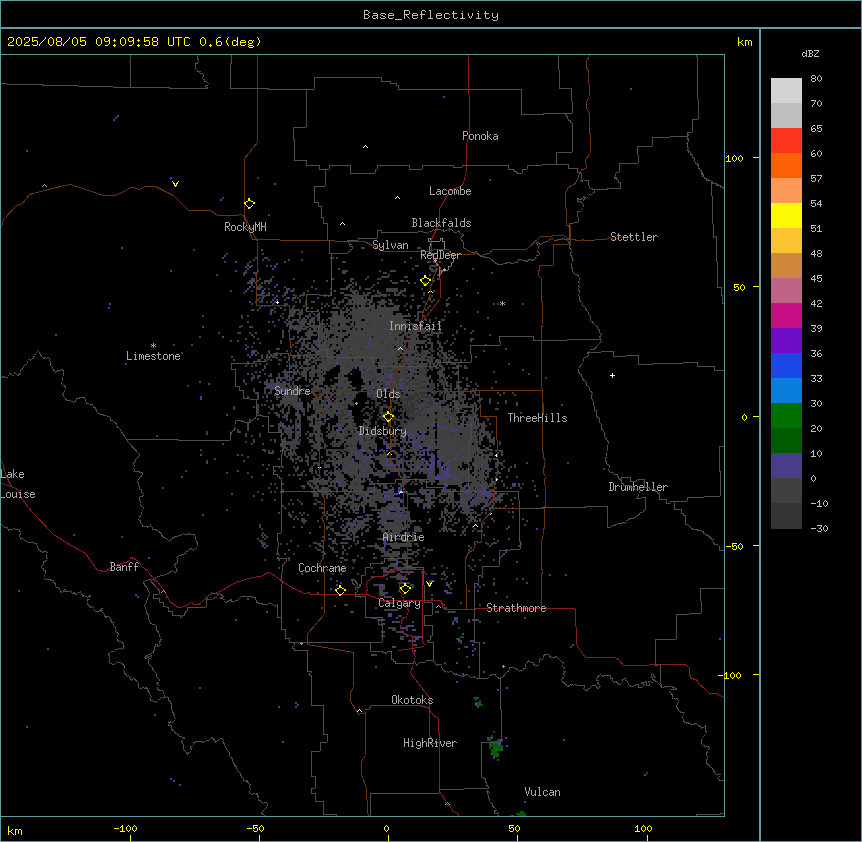The height and width of the screenshot is (842, 862).
Task: Click the Calgary city label
Action: (x=399, y=603)
